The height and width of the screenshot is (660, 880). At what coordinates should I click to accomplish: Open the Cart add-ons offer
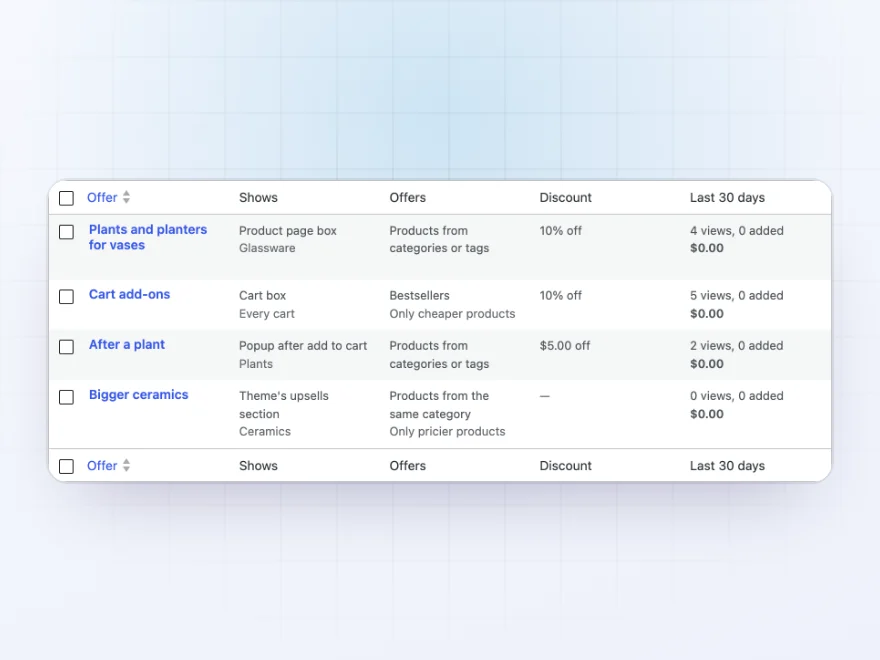pyautogui.click(x=129, y=295)
